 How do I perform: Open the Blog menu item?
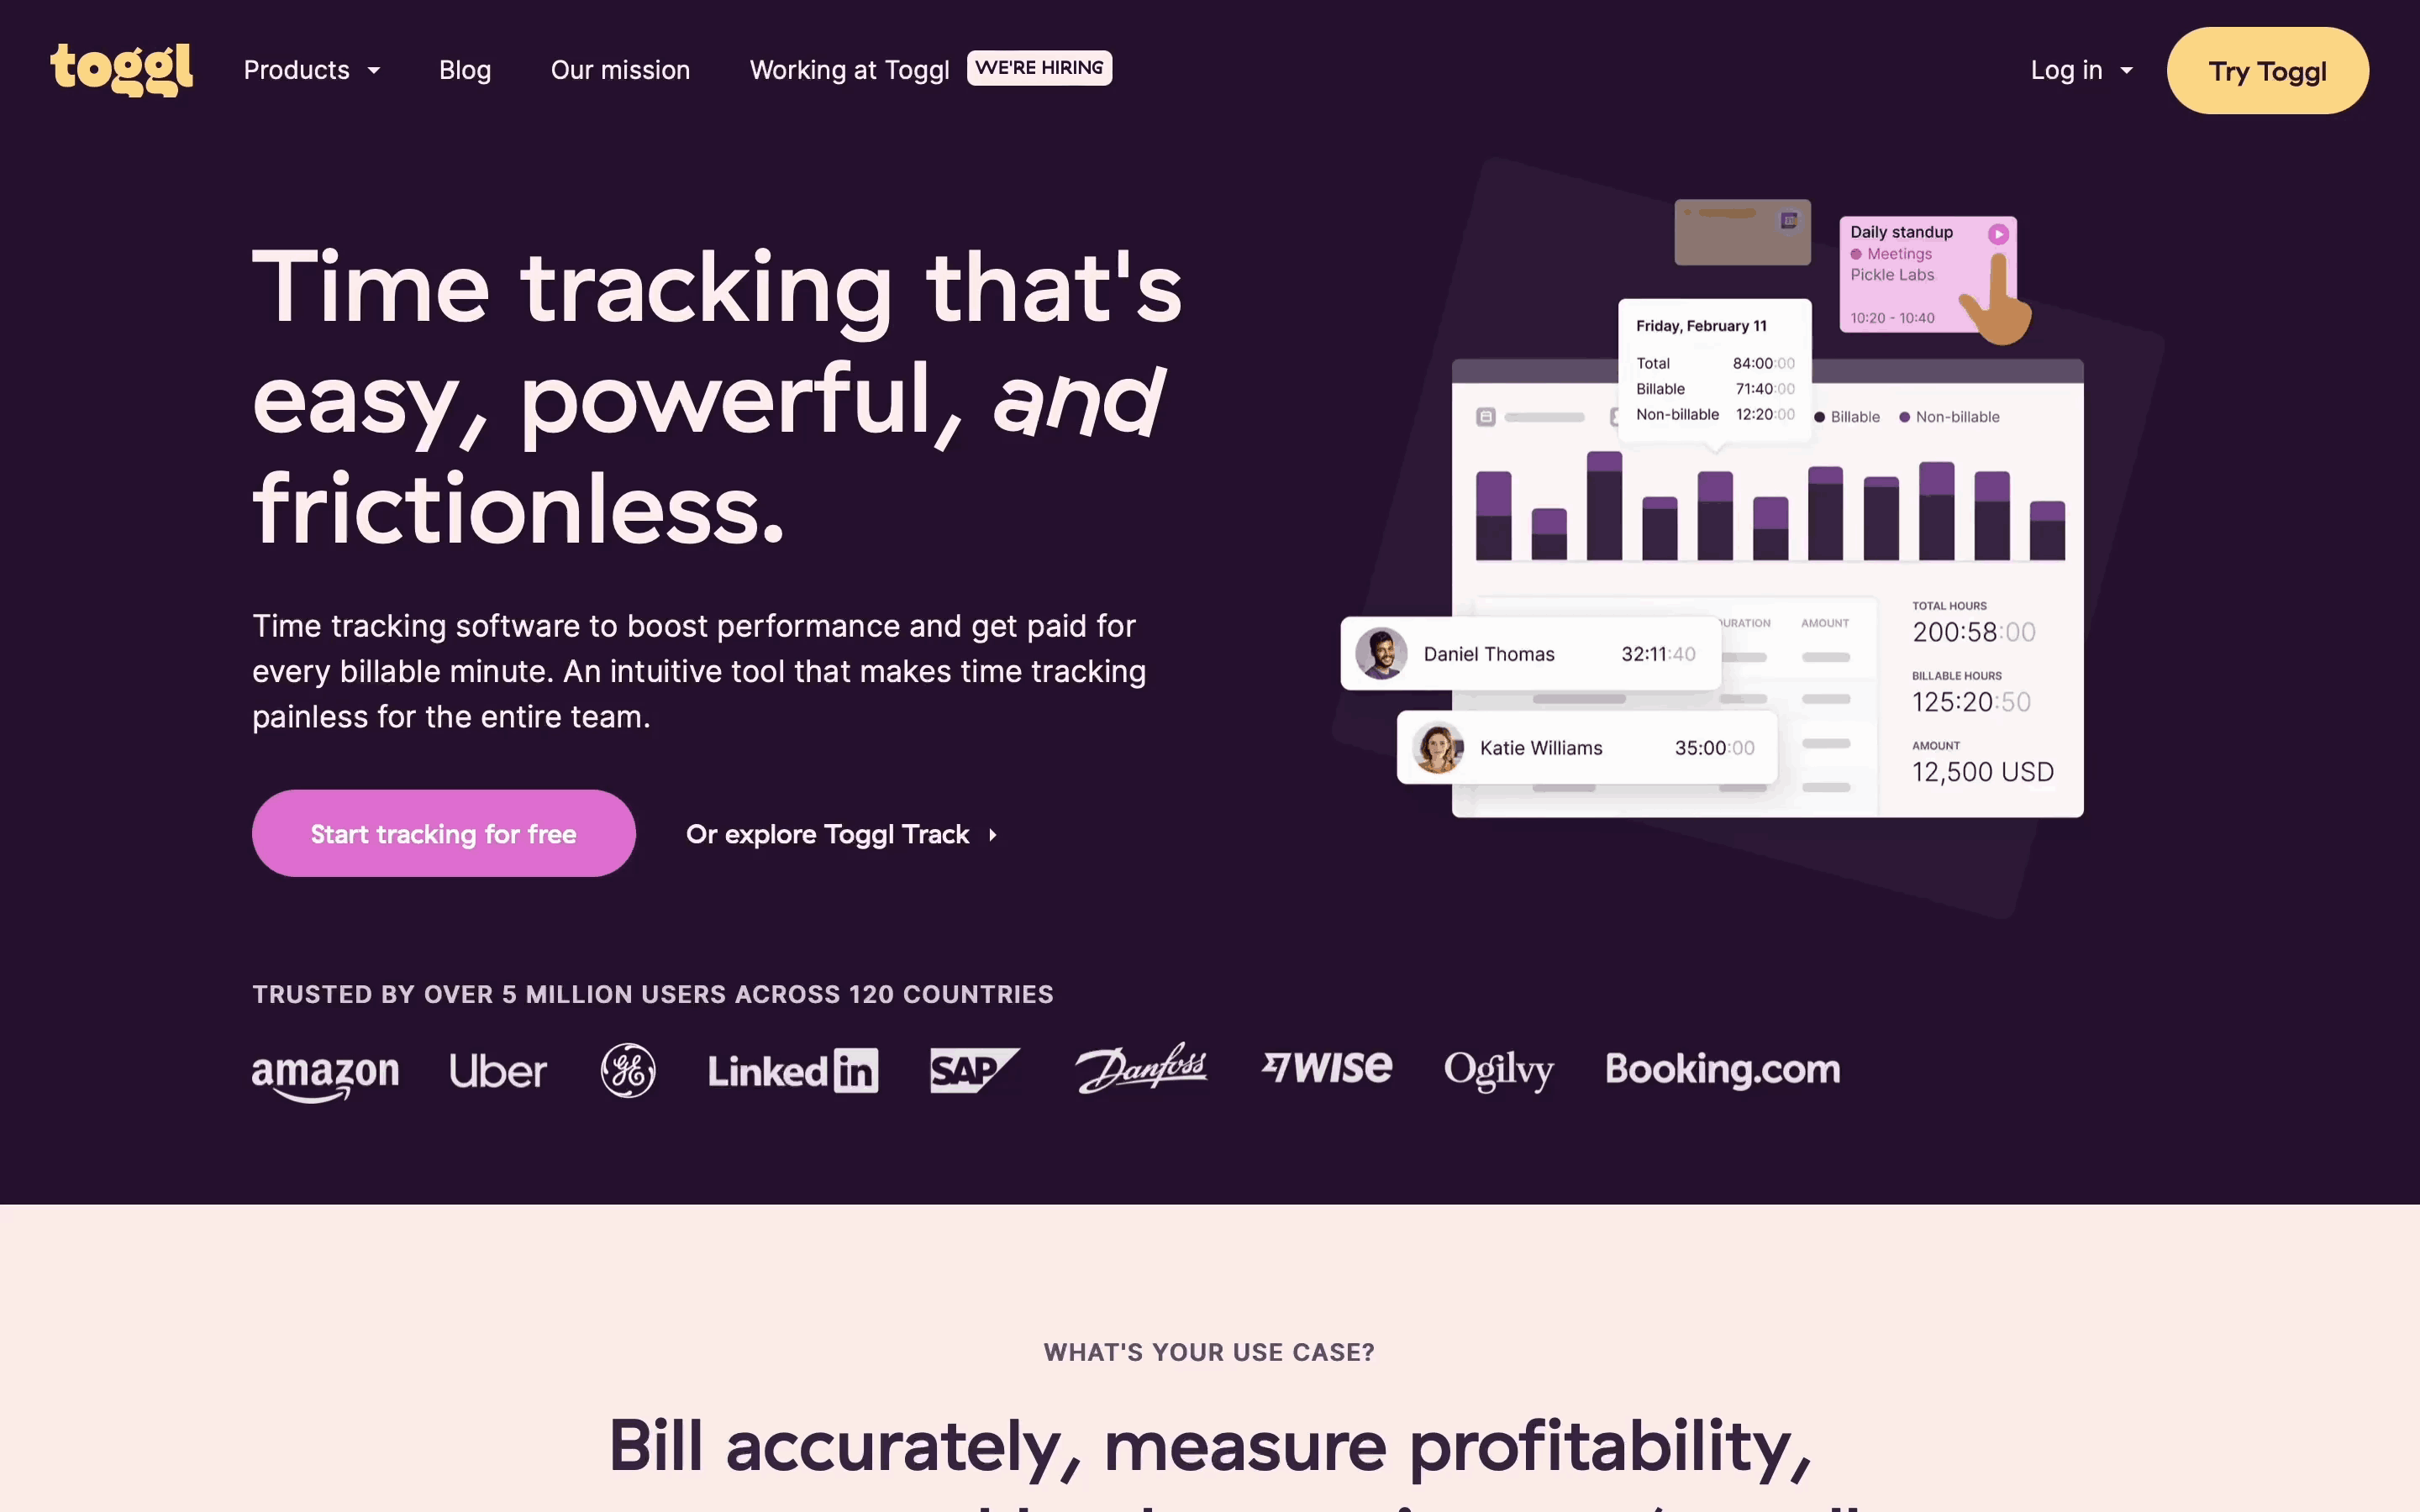(464, 70)
